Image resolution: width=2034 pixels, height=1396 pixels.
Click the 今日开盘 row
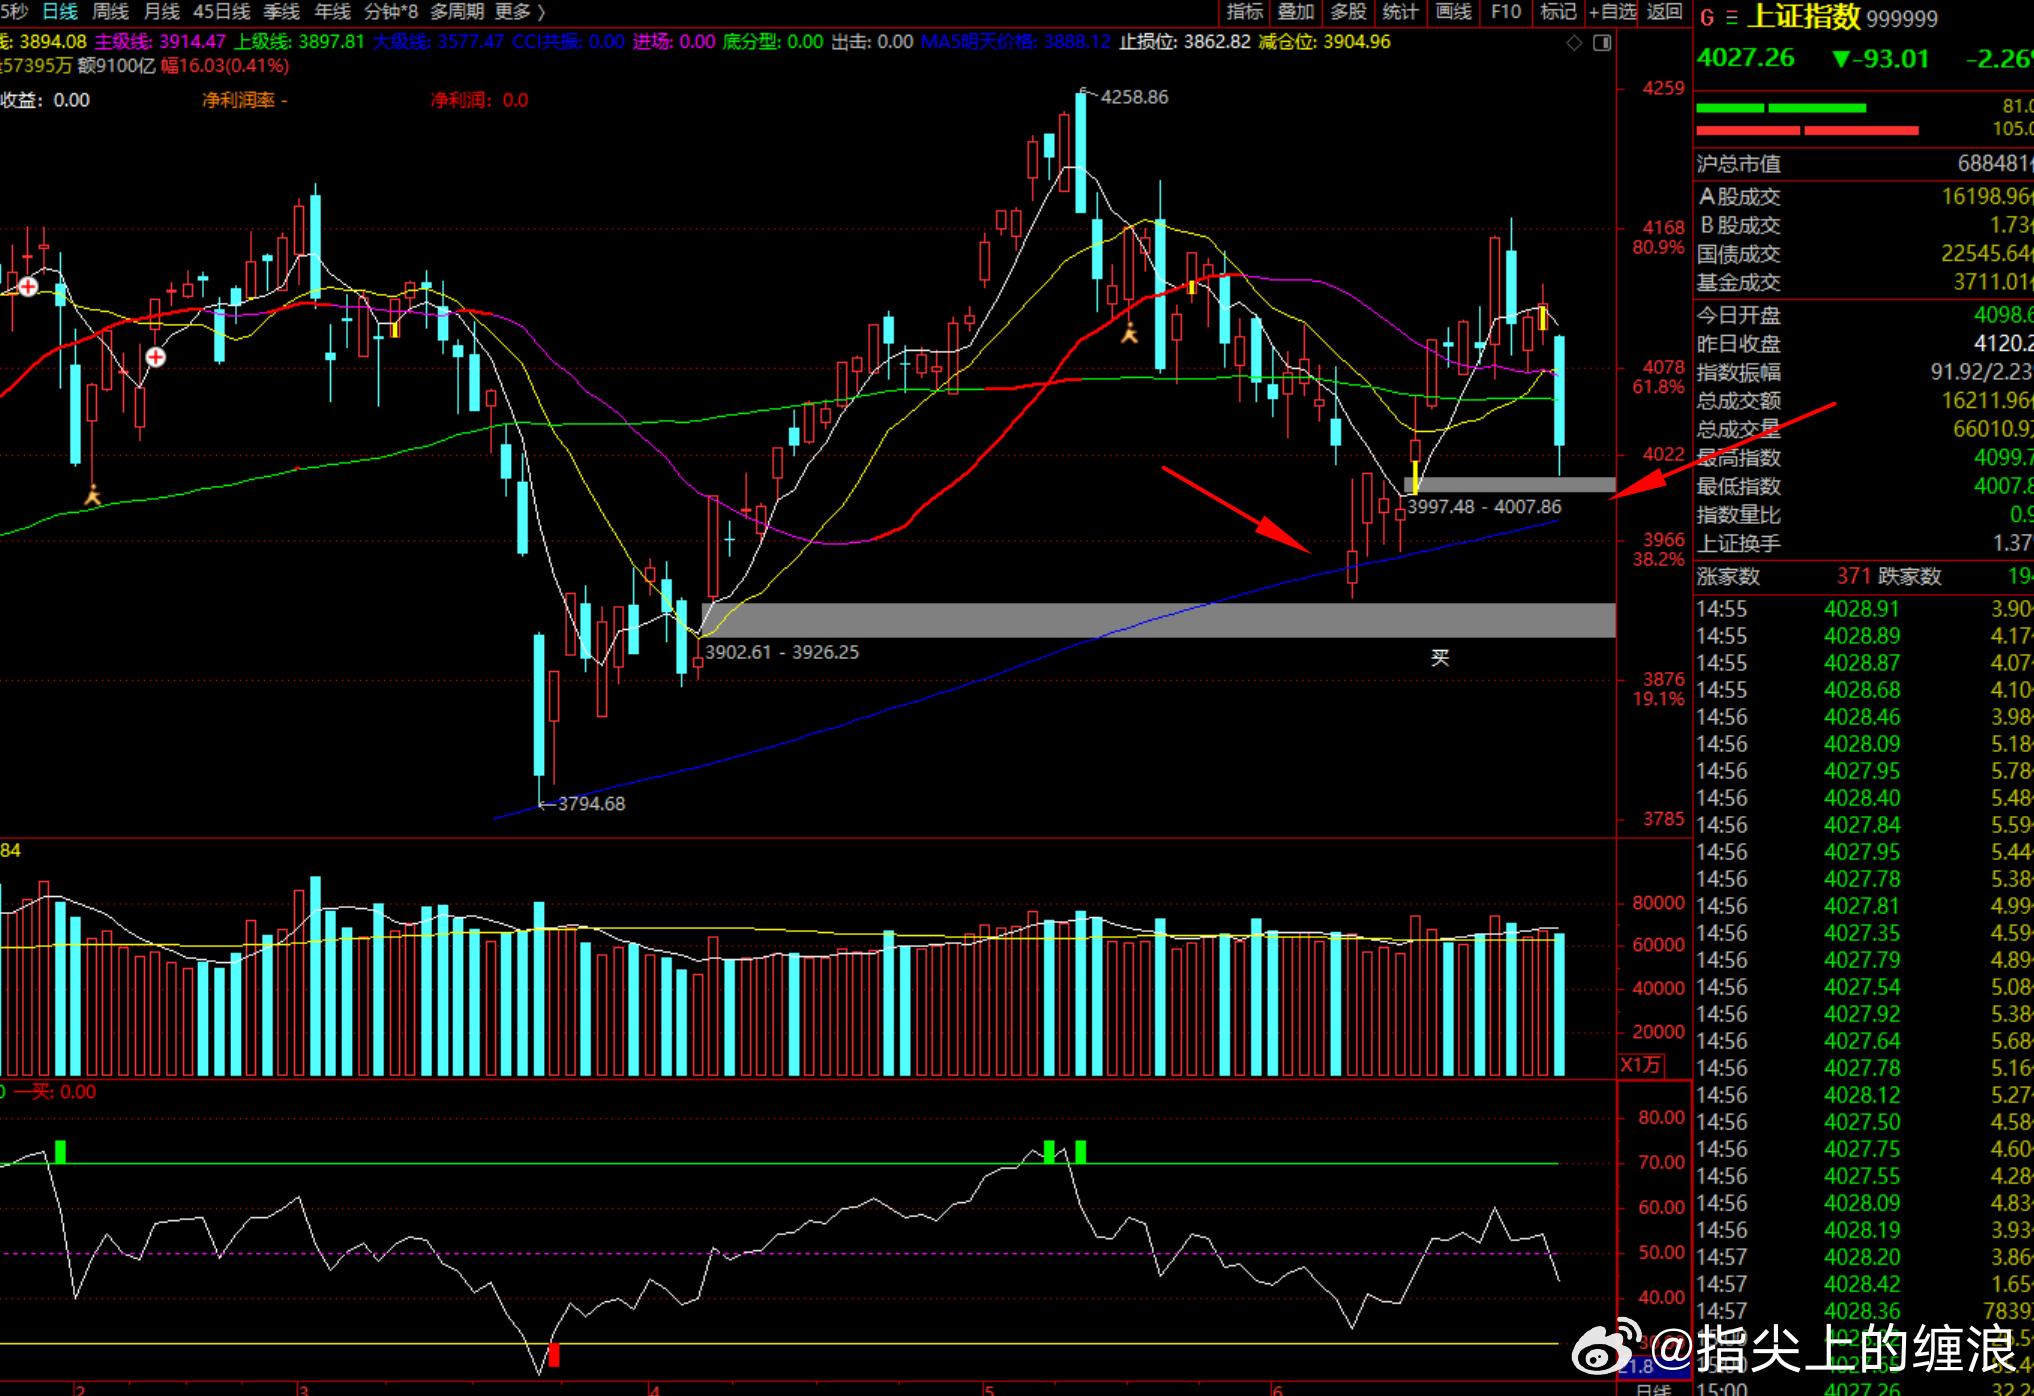coord(1864,316)
